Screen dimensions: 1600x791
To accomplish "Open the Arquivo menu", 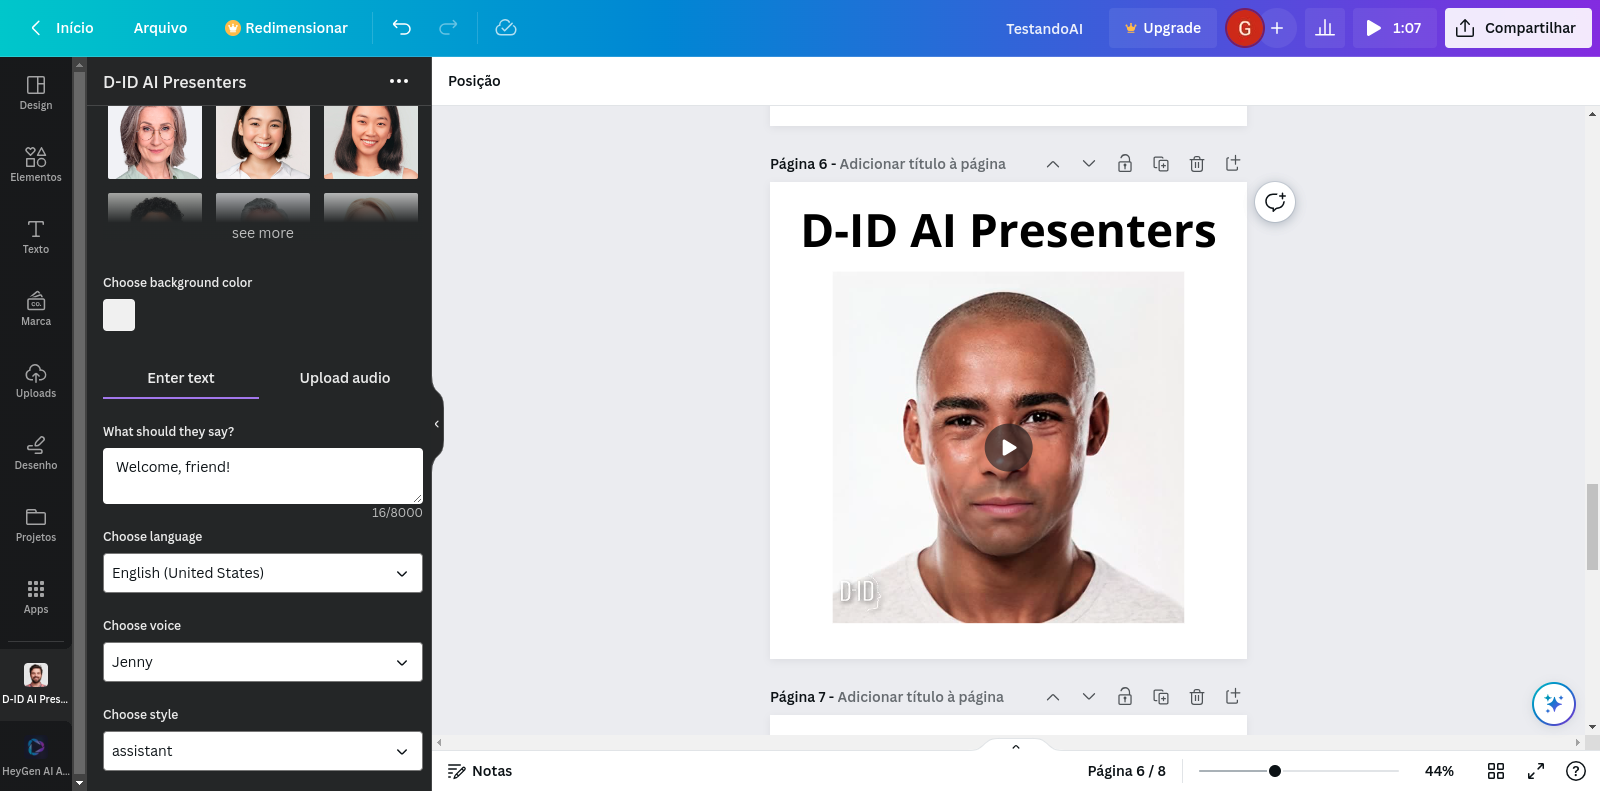I will (161, 28).
